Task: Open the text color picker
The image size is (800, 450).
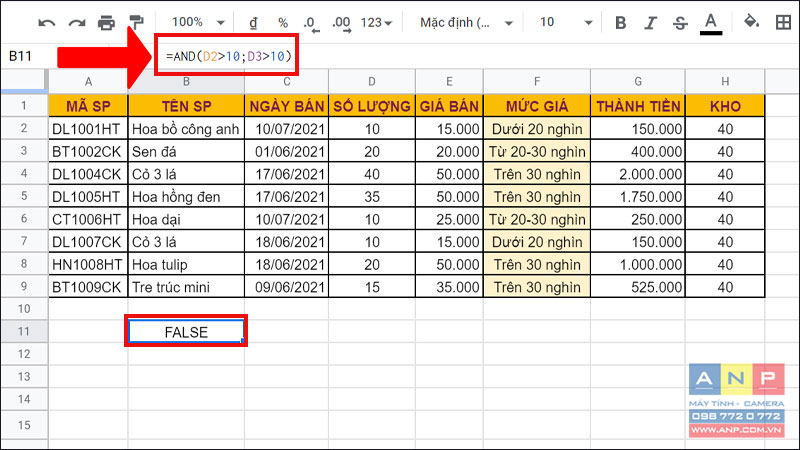Action: 711,23
